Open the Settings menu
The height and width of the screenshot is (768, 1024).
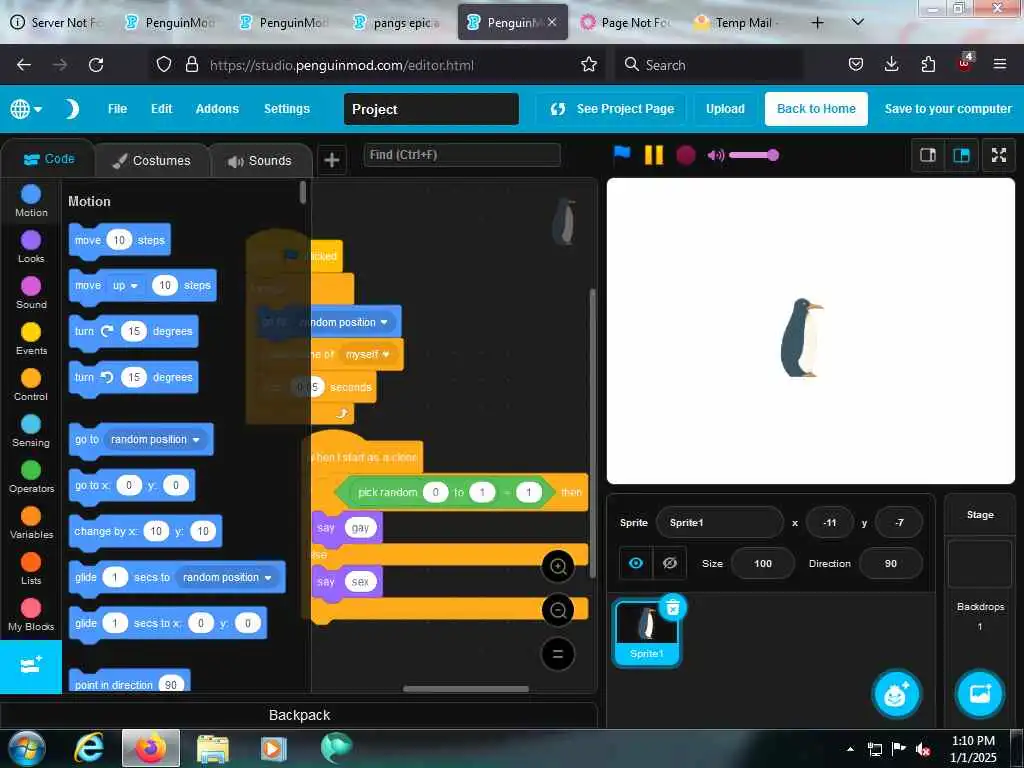[286, 108]
